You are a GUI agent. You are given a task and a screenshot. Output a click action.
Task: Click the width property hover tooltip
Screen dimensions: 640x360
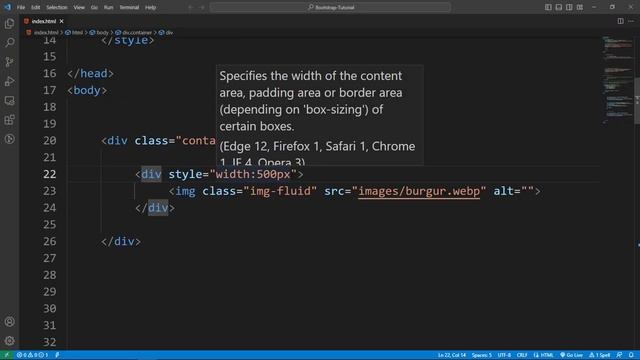point(320,115)
